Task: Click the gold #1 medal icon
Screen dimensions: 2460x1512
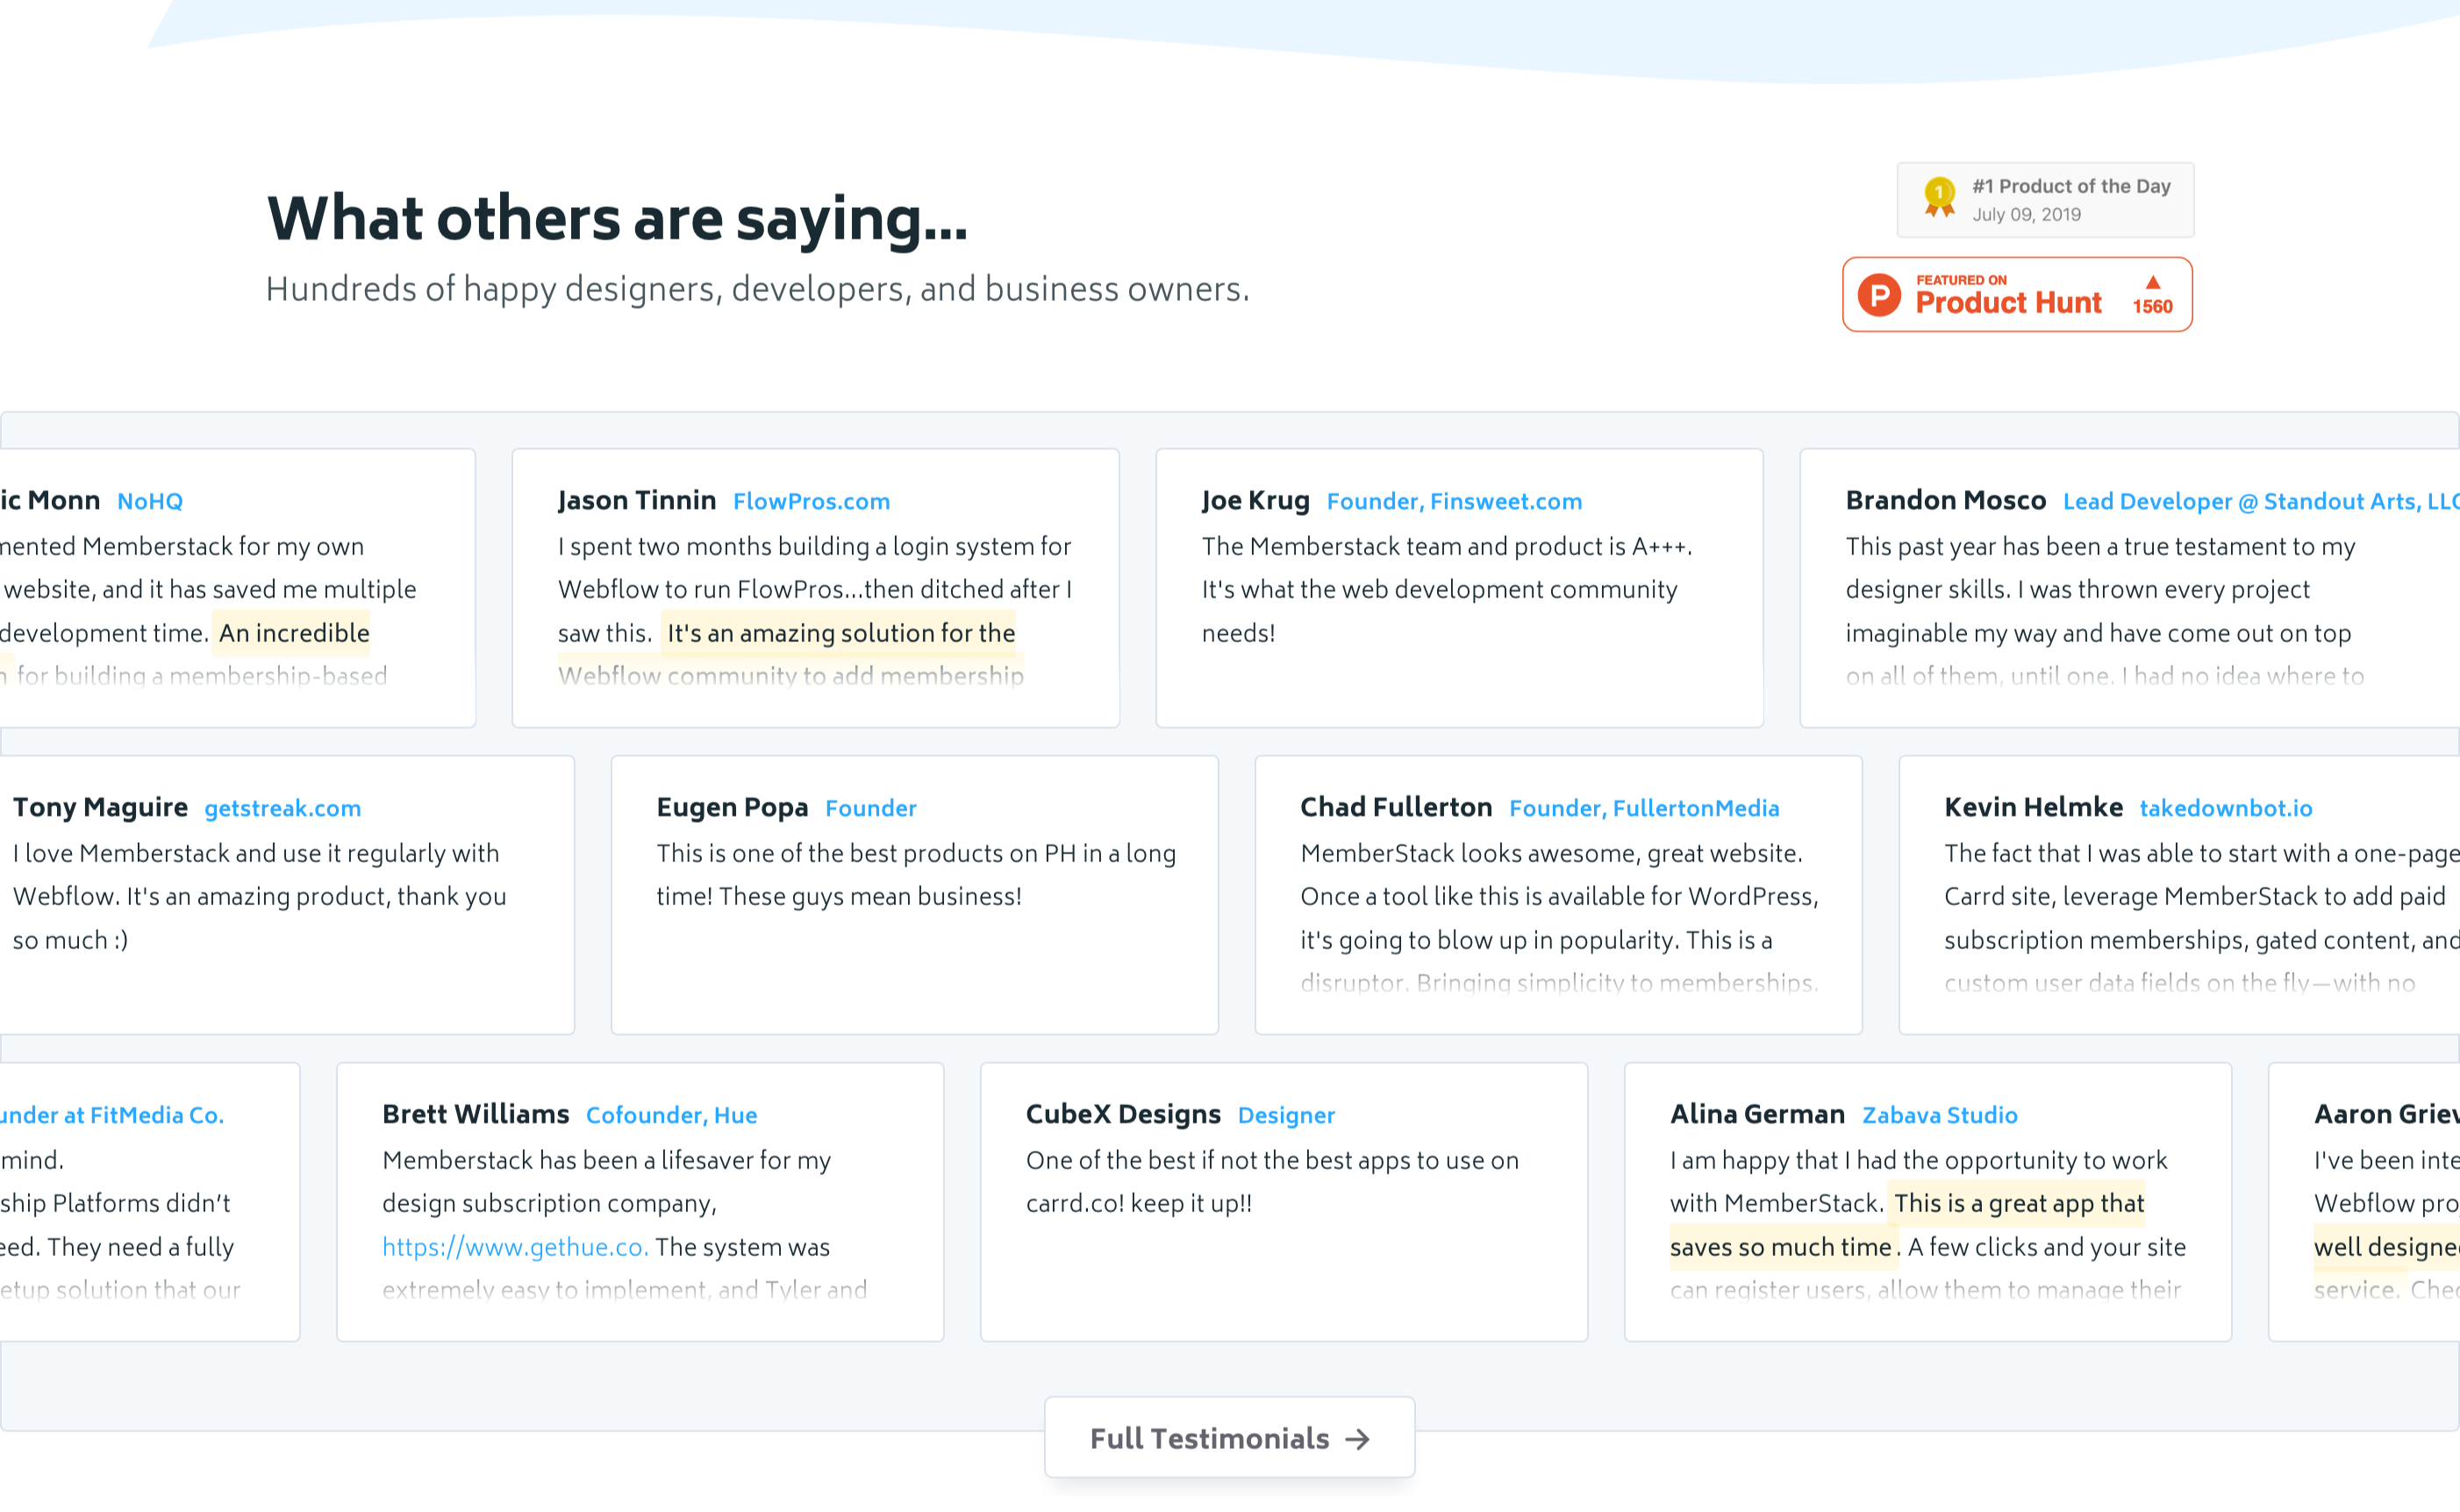Action: [x=1940, y=197]
